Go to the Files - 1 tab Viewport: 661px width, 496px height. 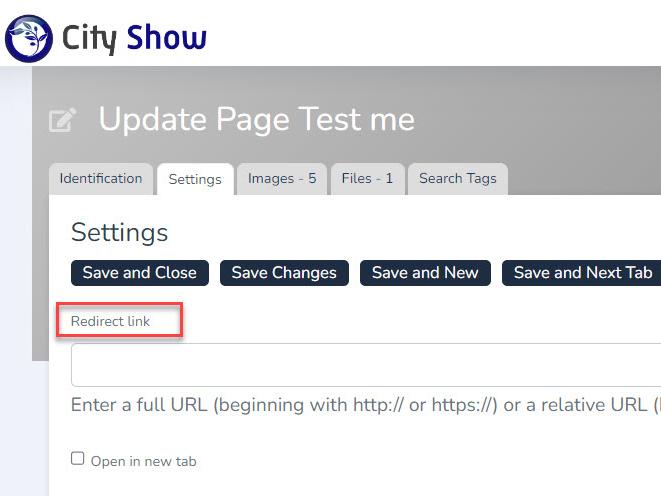point(367,179)
